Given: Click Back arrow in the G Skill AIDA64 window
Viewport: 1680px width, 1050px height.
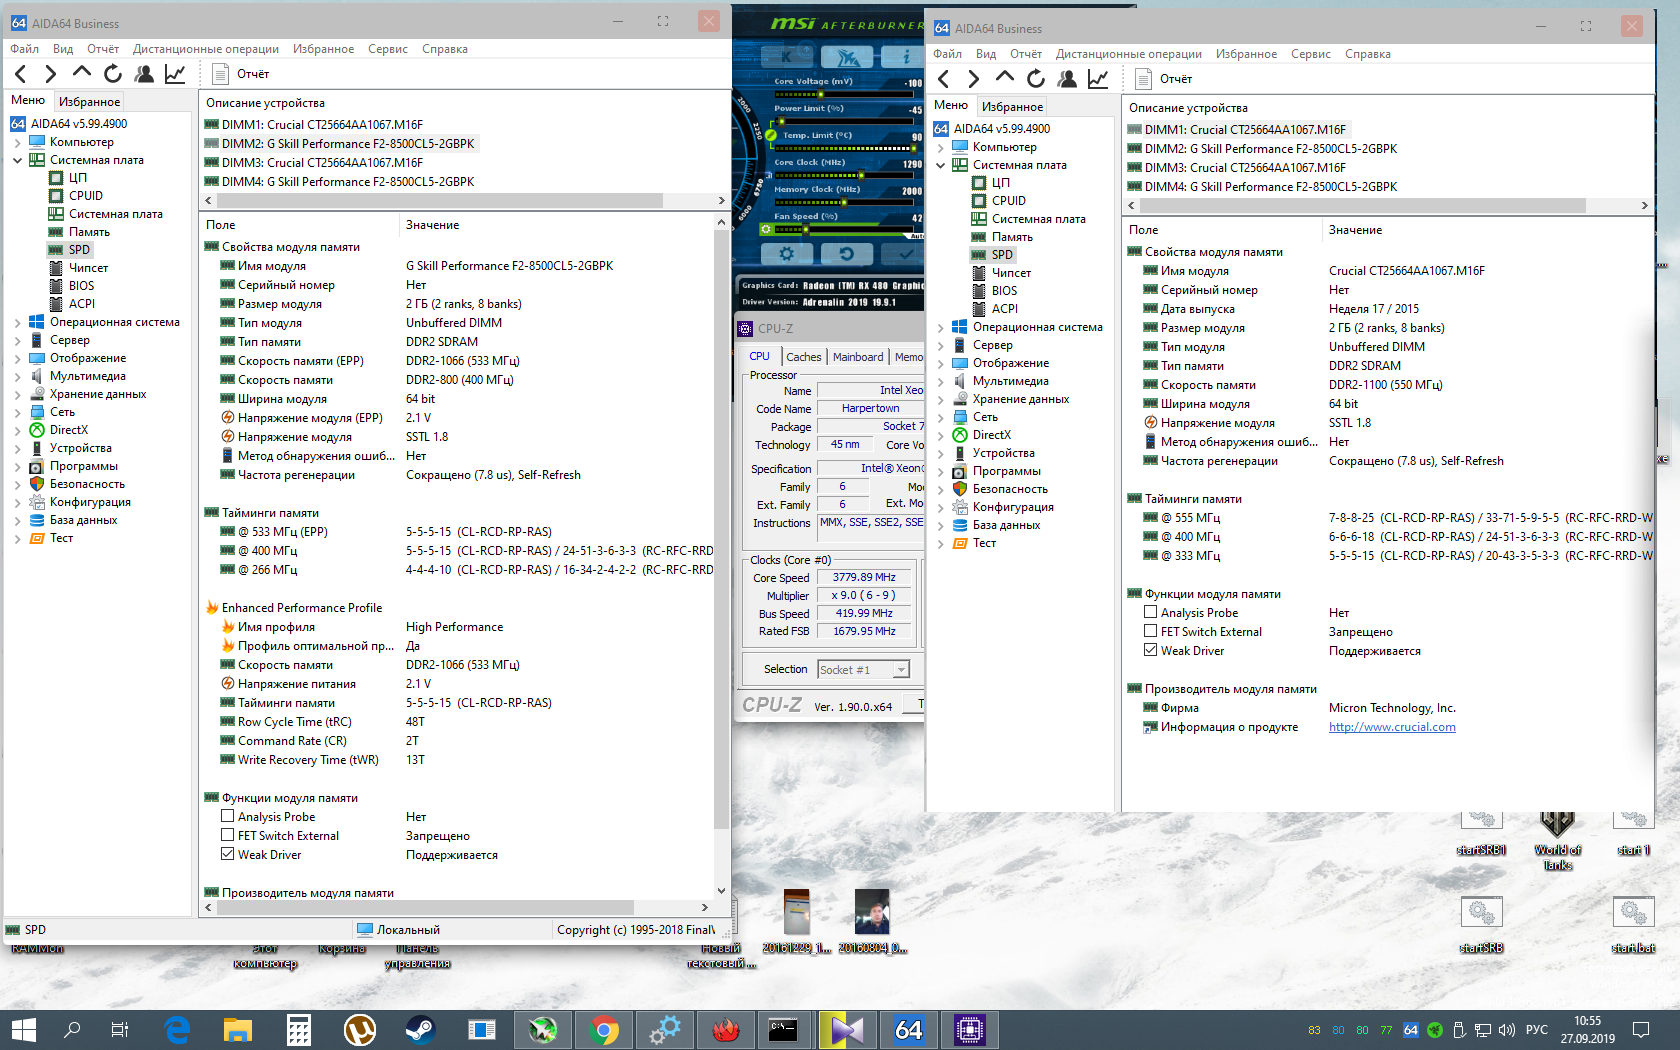Looking at the screenshot, I should pyautogui.click(x=21, y=74).
